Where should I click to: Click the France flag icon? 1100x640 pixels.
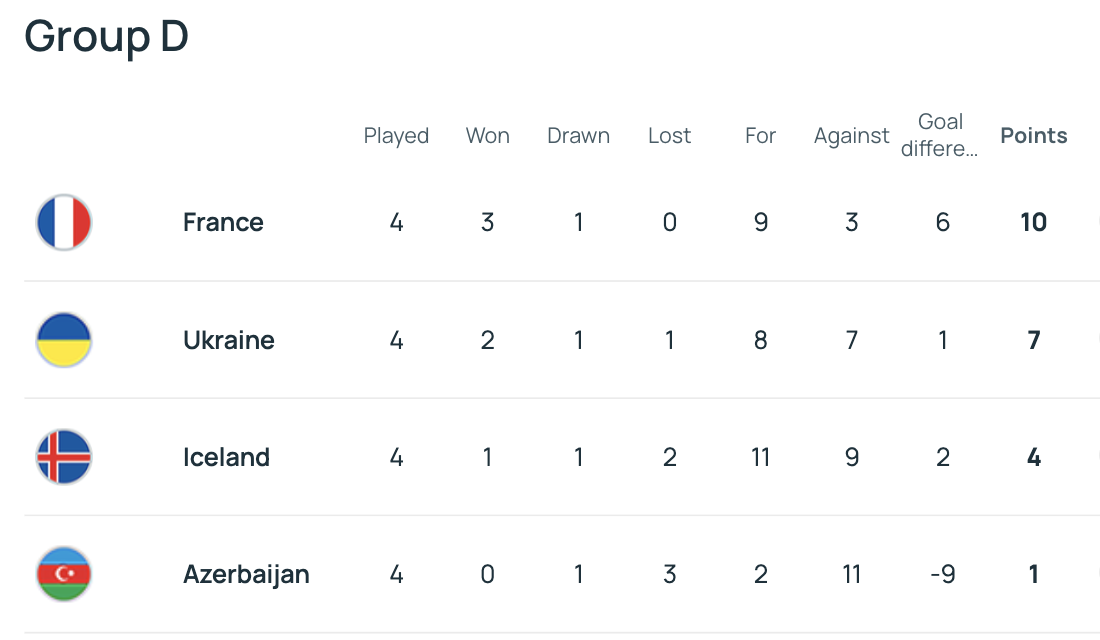pyautogui.click(x=64, y=222)
